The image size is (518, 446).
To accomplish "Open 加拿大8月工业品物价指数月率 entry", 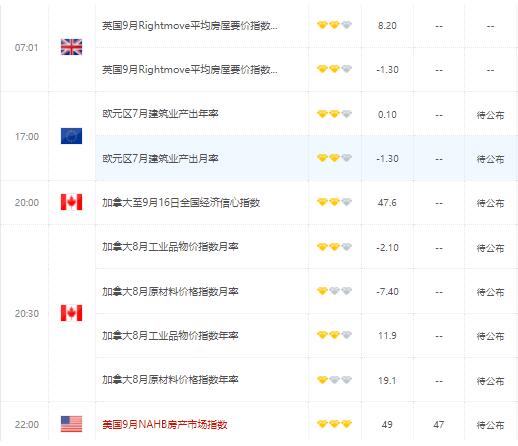I will click(170, 247).
